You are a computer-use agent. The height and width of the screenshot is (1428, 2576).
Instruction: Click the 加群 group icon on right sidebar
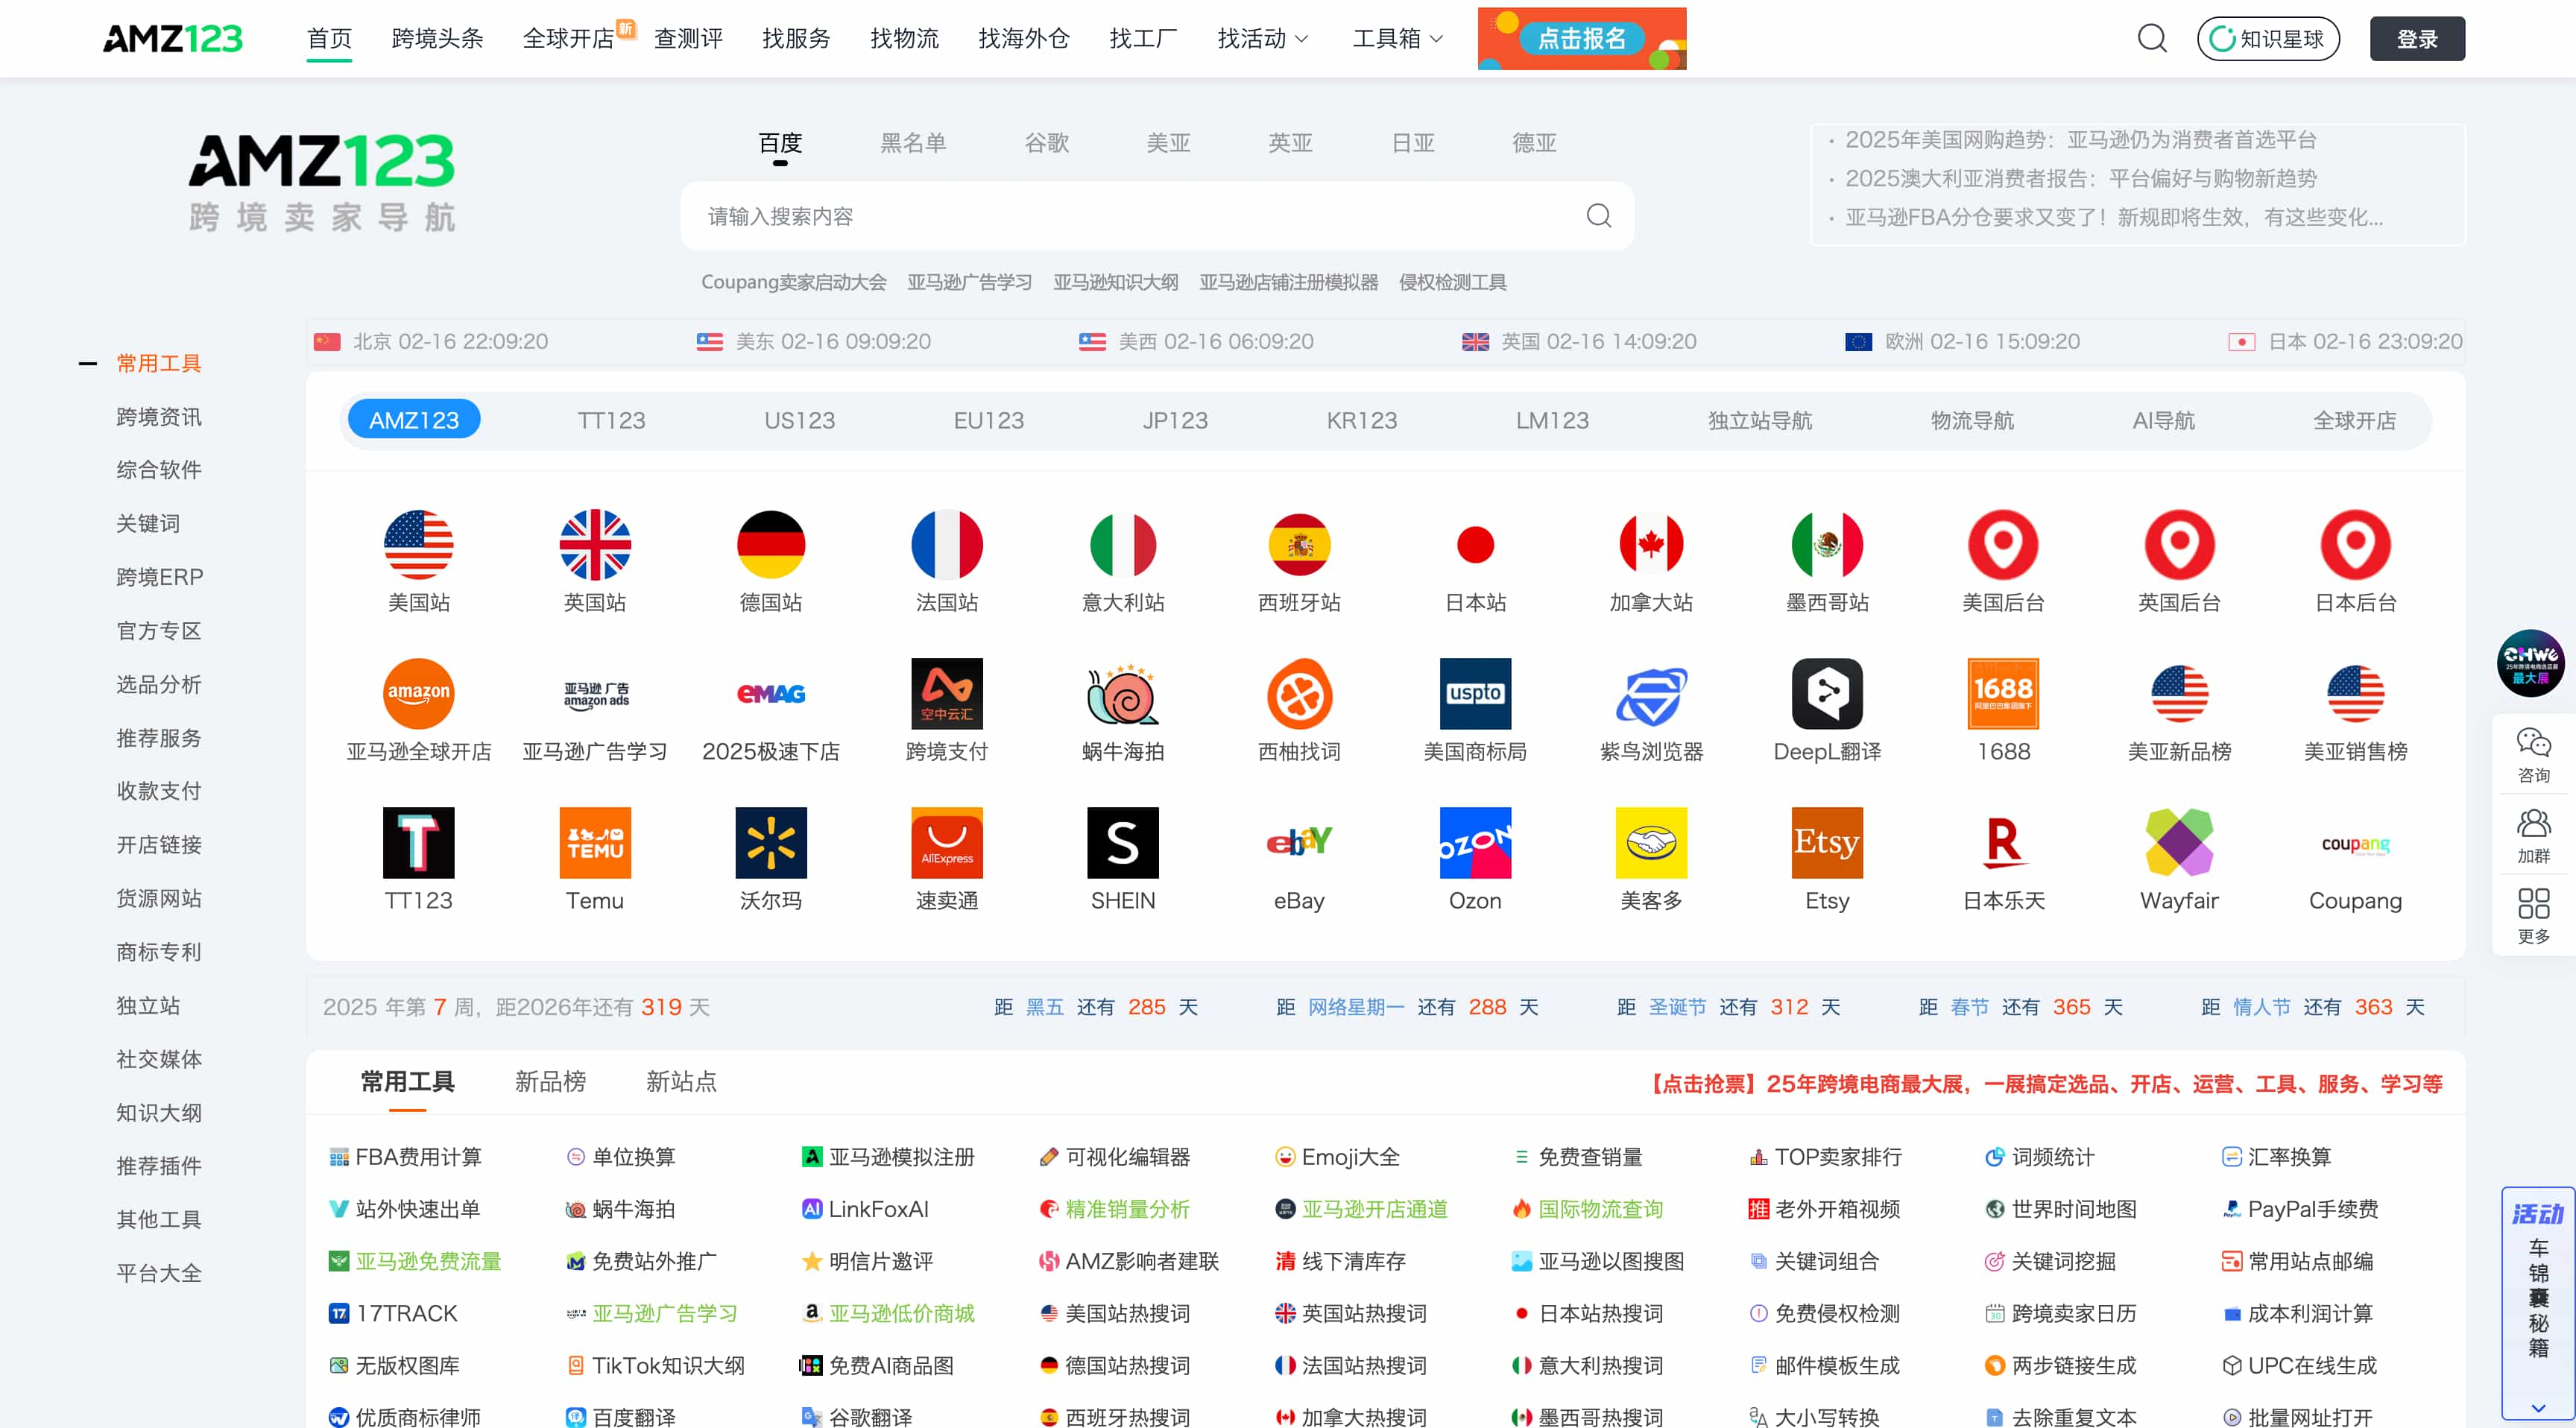coord(2533,823)
